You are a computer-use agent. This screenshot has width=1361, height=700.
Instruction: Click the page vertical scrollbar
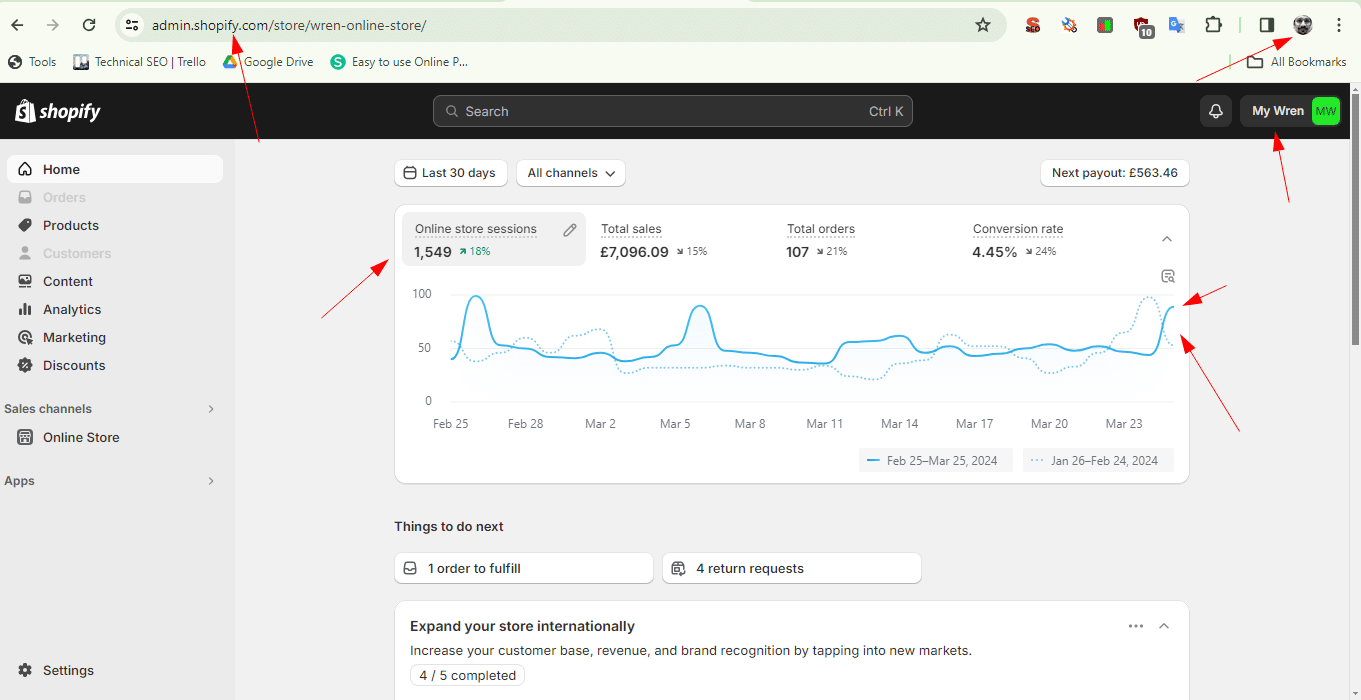click(x=1355, y=220)
